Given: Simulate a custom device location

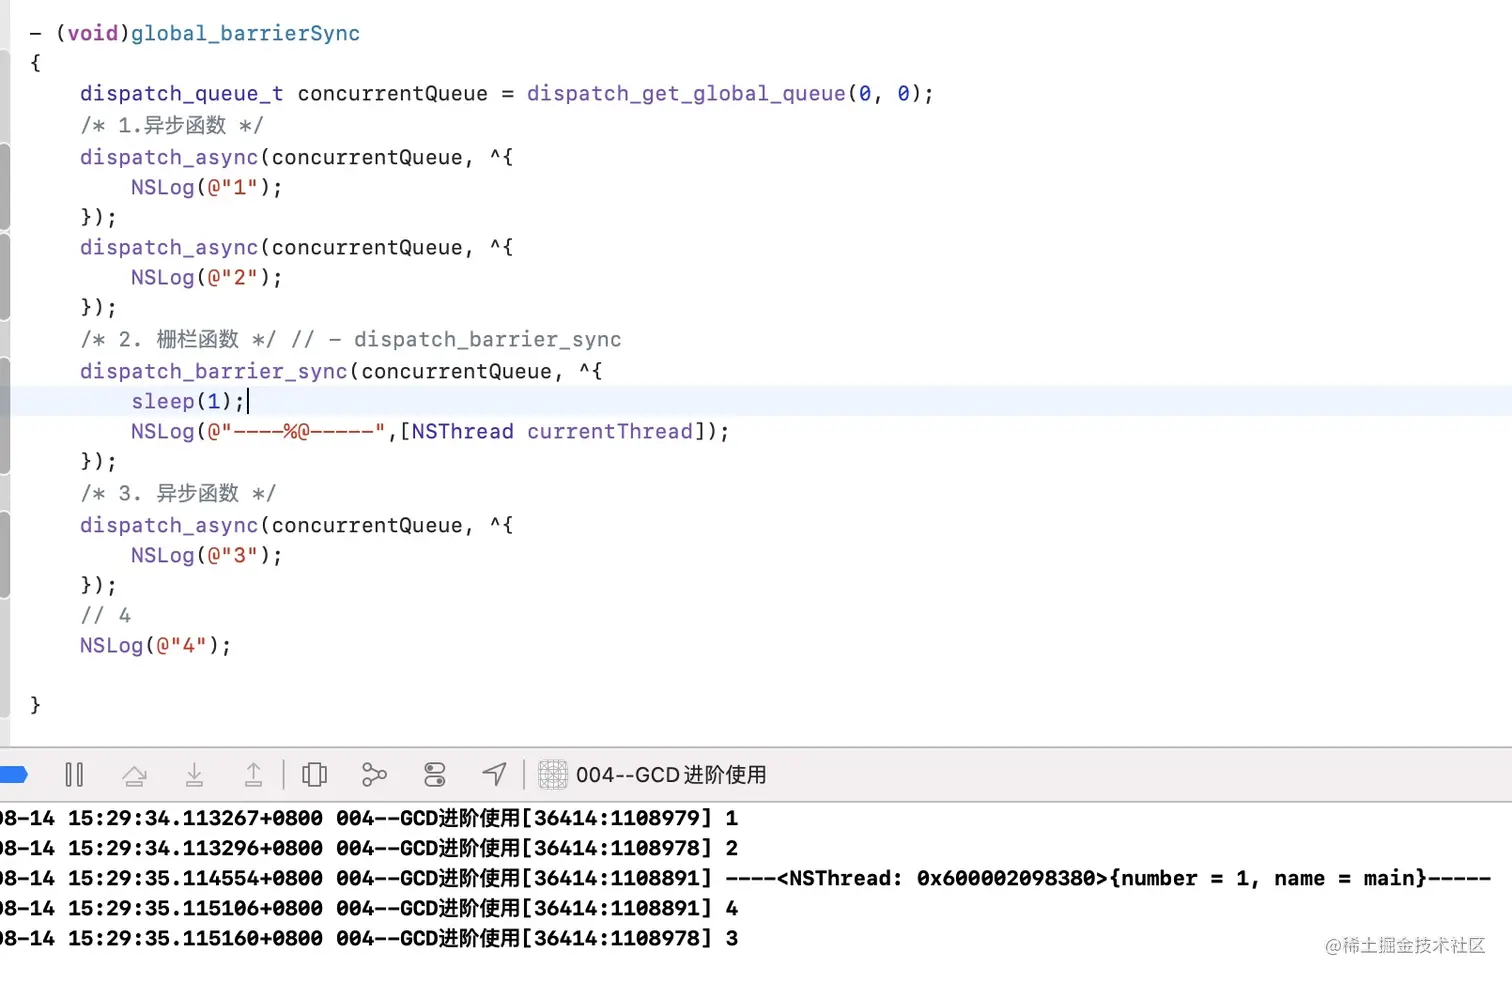Looking at the screenshot, I should 494,775.
